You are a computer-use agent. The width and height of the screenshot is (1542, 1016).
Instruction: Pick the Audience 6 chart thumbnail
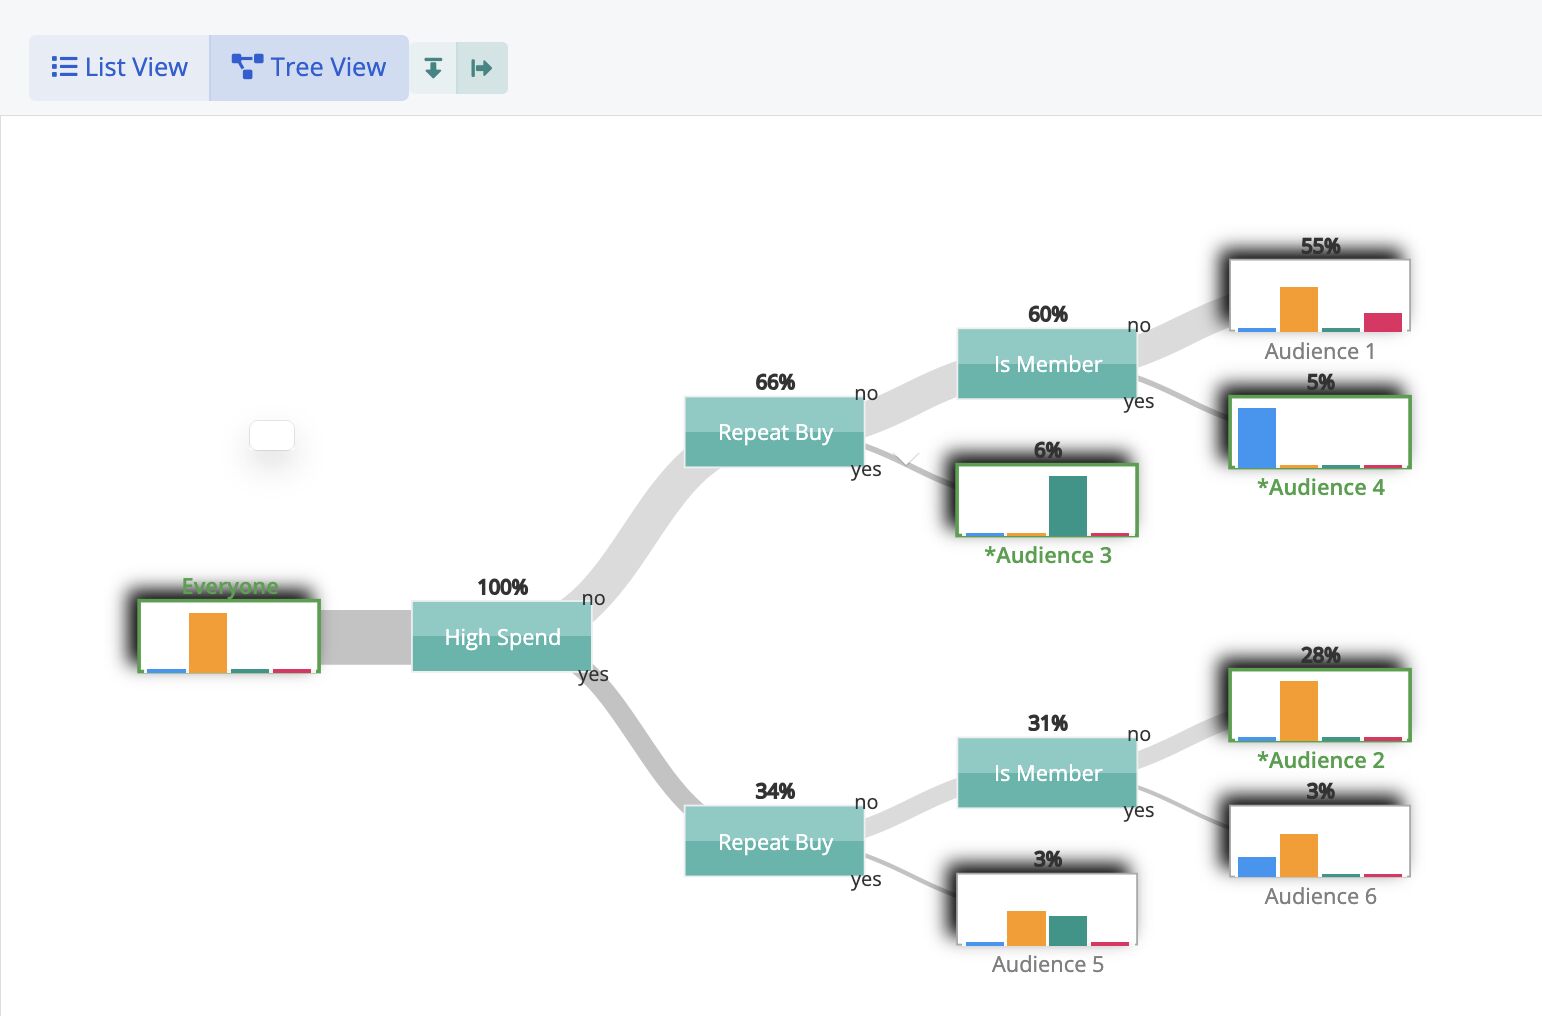coord(1320,841)
